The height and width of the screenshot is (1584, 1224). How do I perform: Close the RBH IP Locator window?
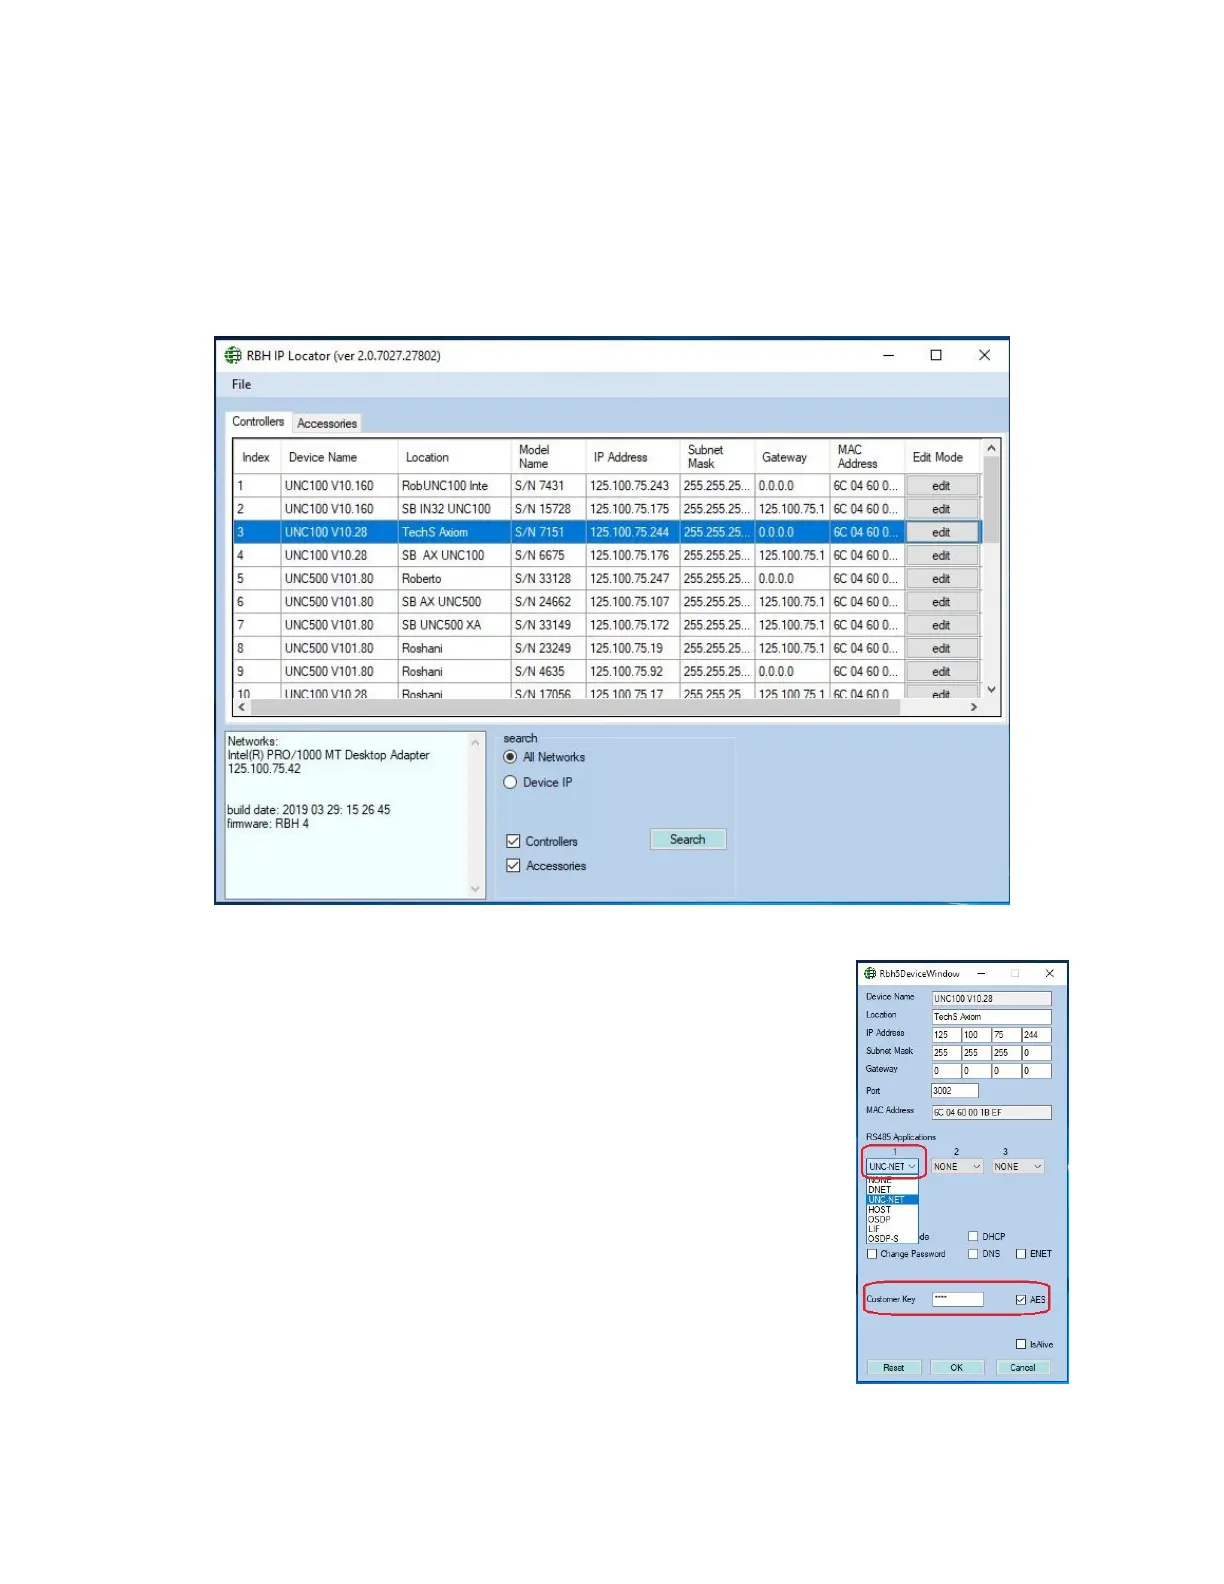pos(984,355)
